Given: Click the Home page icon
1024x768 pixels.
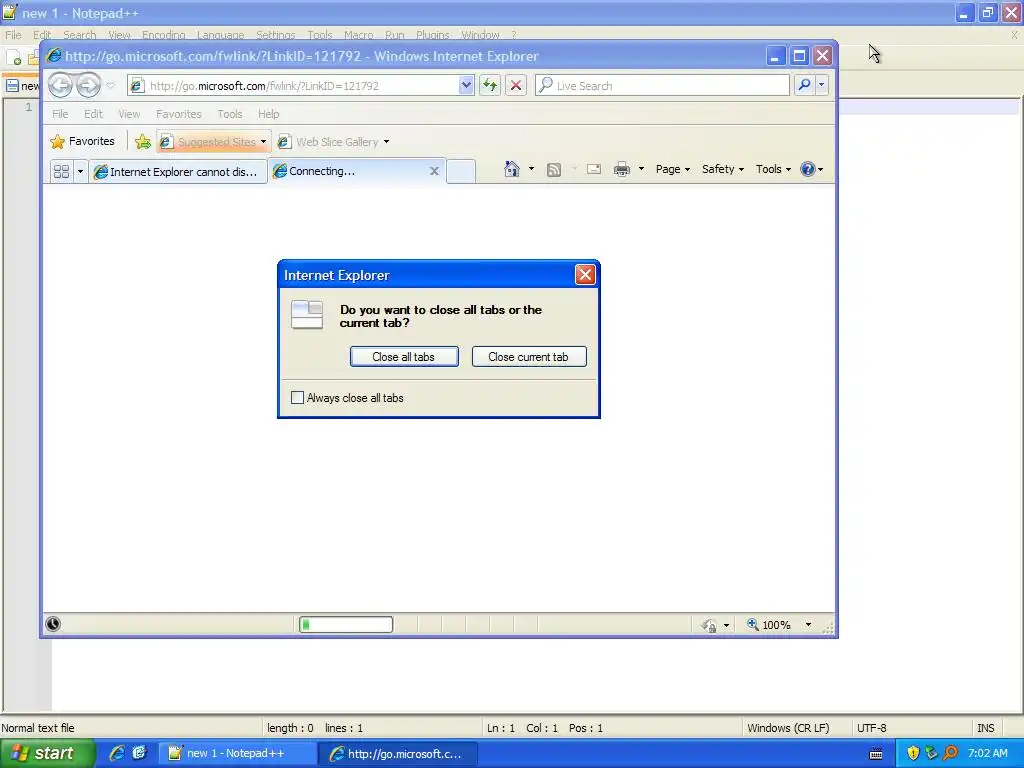Looking at the screenshot, I should click(512, 169).
